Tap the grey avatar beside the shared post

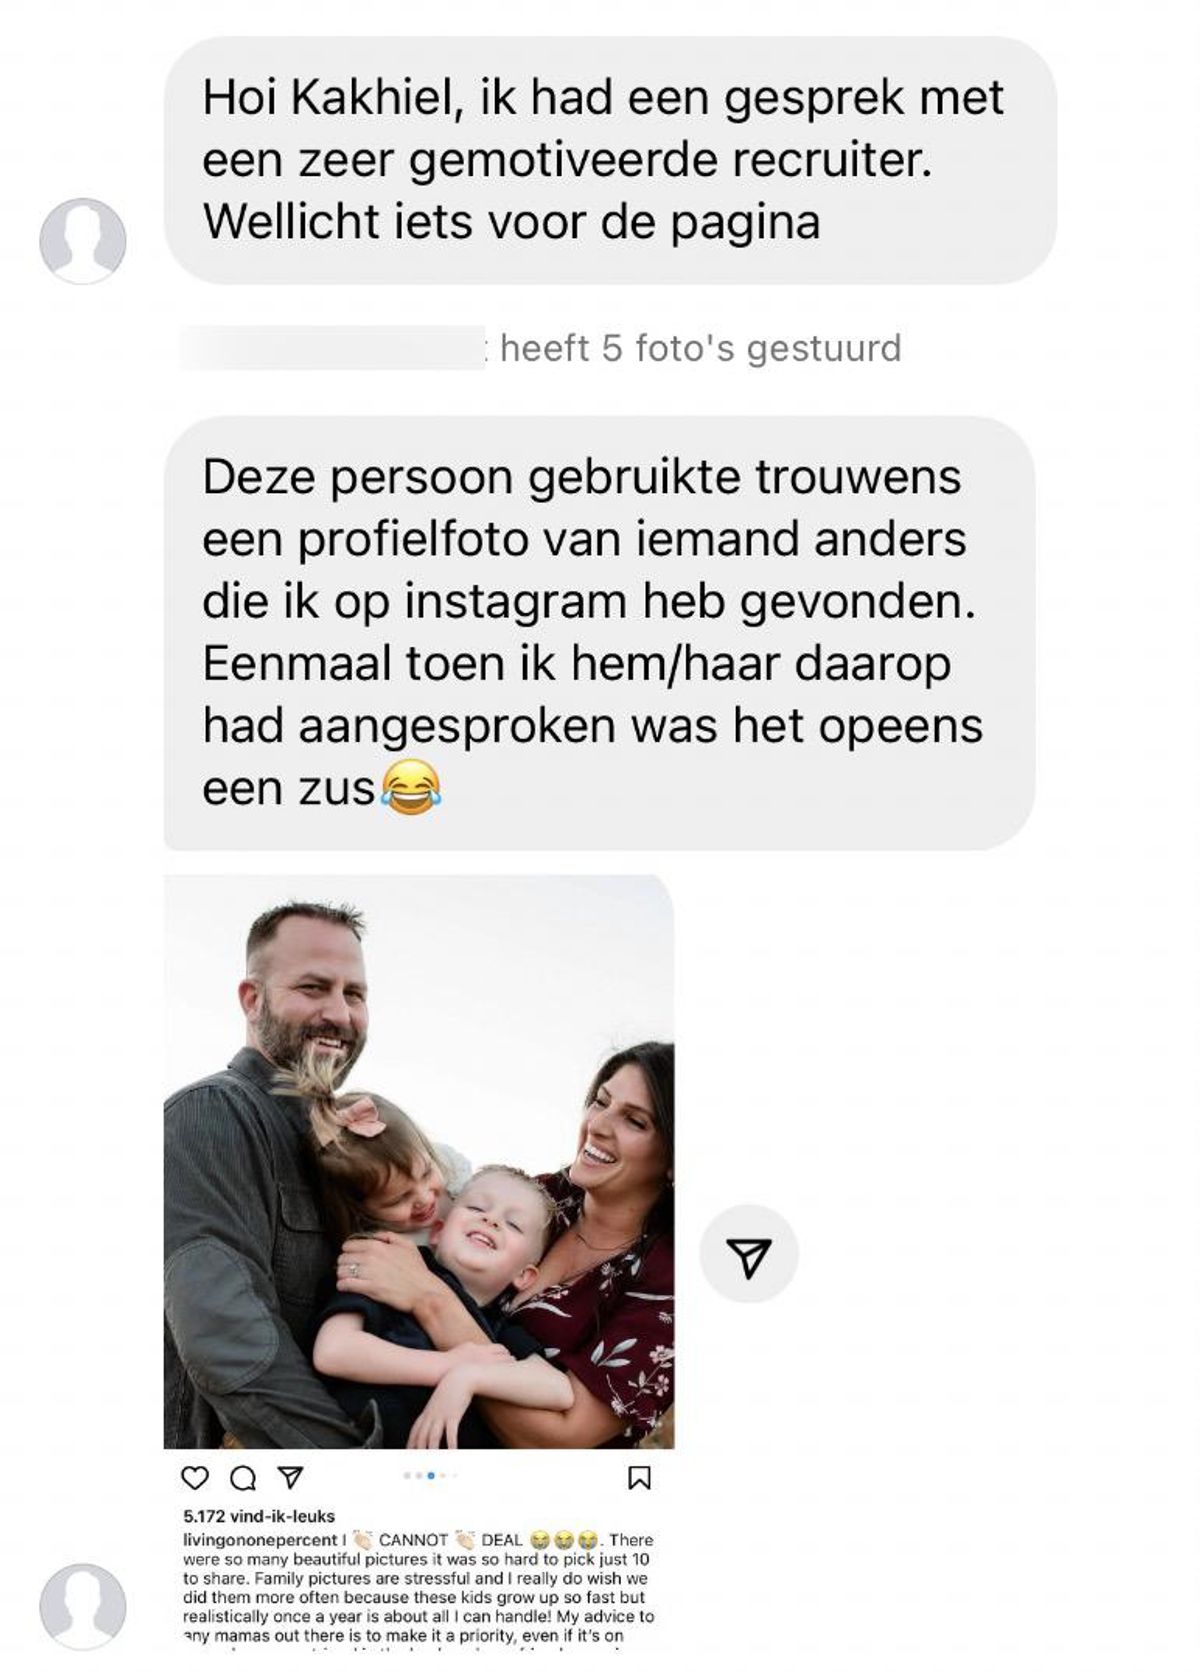tap(83, 1607)
